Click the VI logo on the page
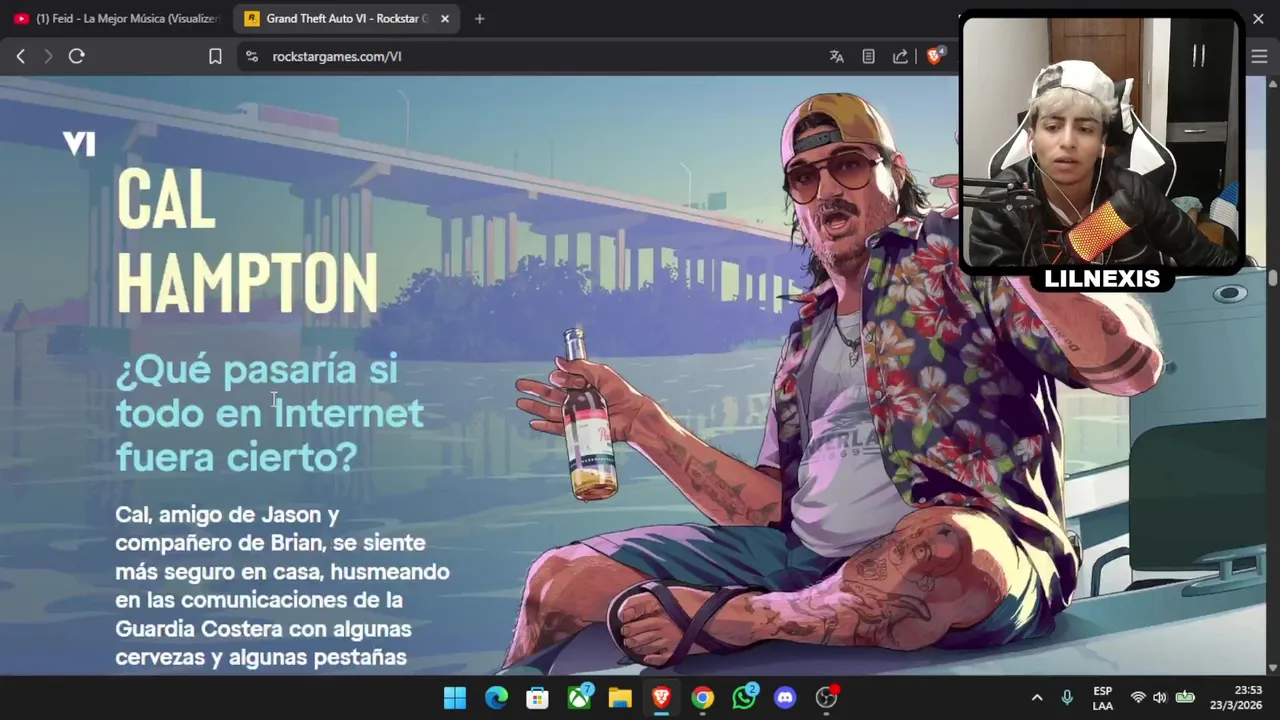Viewport: 1280px width, 720px height. (79, 144)
